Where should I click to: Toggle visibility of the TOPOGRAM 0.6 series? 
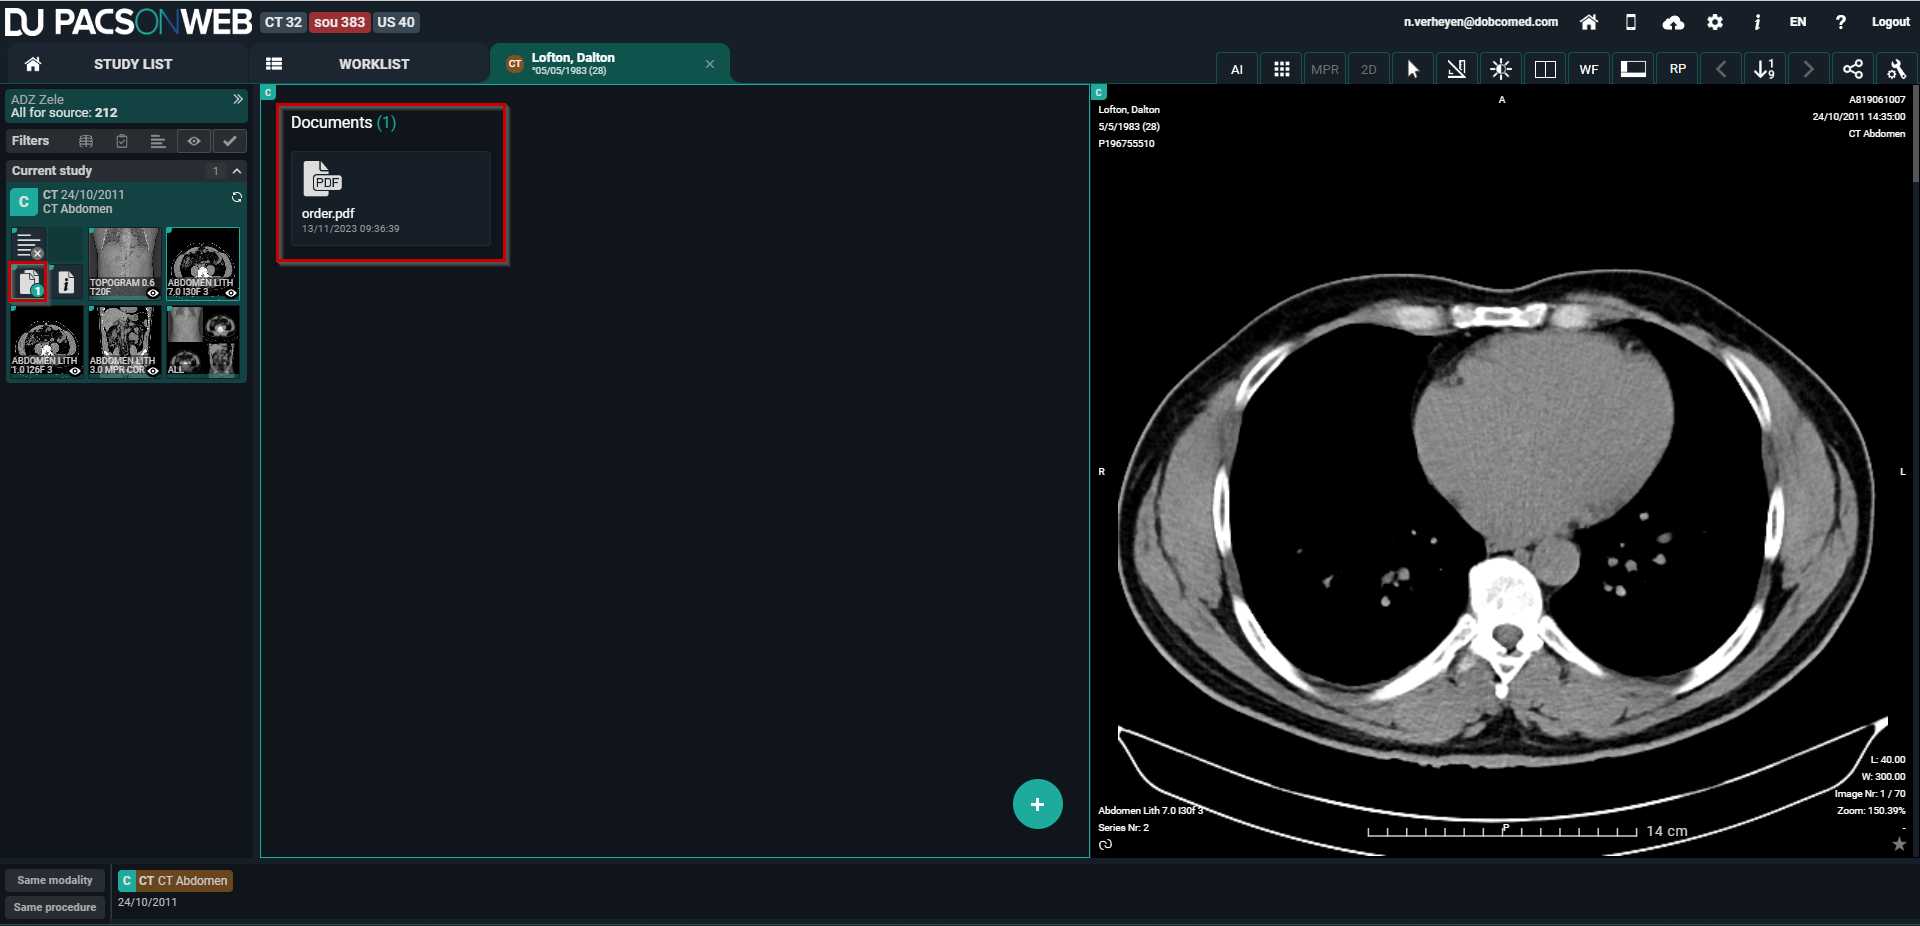(153, 293)
